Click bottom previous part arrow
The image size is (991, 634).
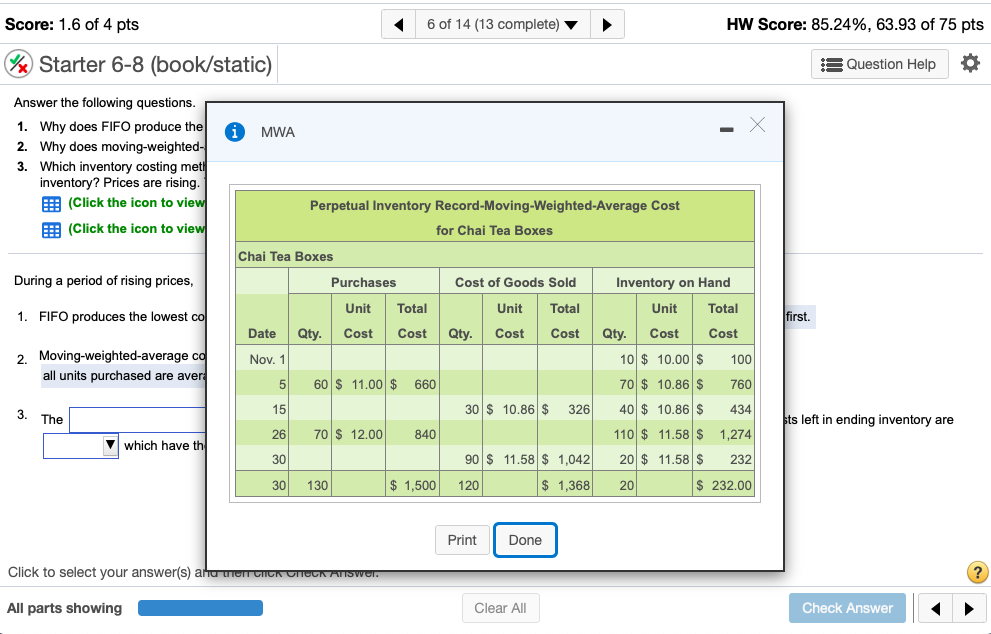pyautogui.click(x=935, y=609)
